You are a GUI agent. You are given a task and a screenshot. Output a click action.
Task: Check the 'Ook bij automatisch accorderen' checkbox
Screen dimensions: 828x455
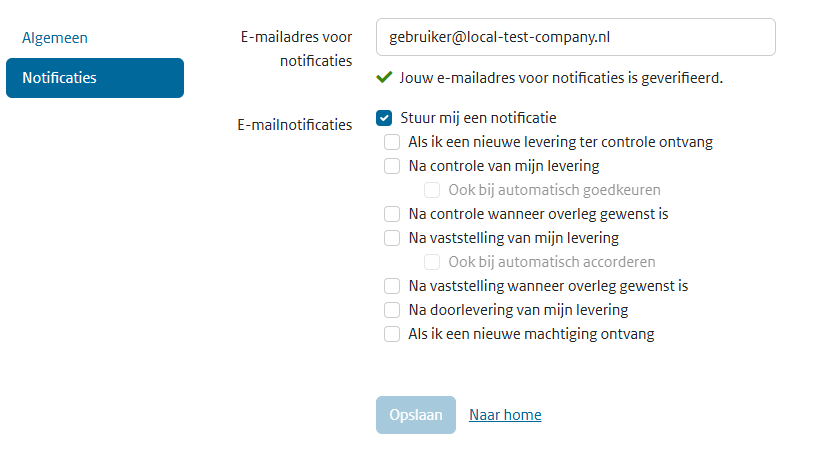(432, 262)
